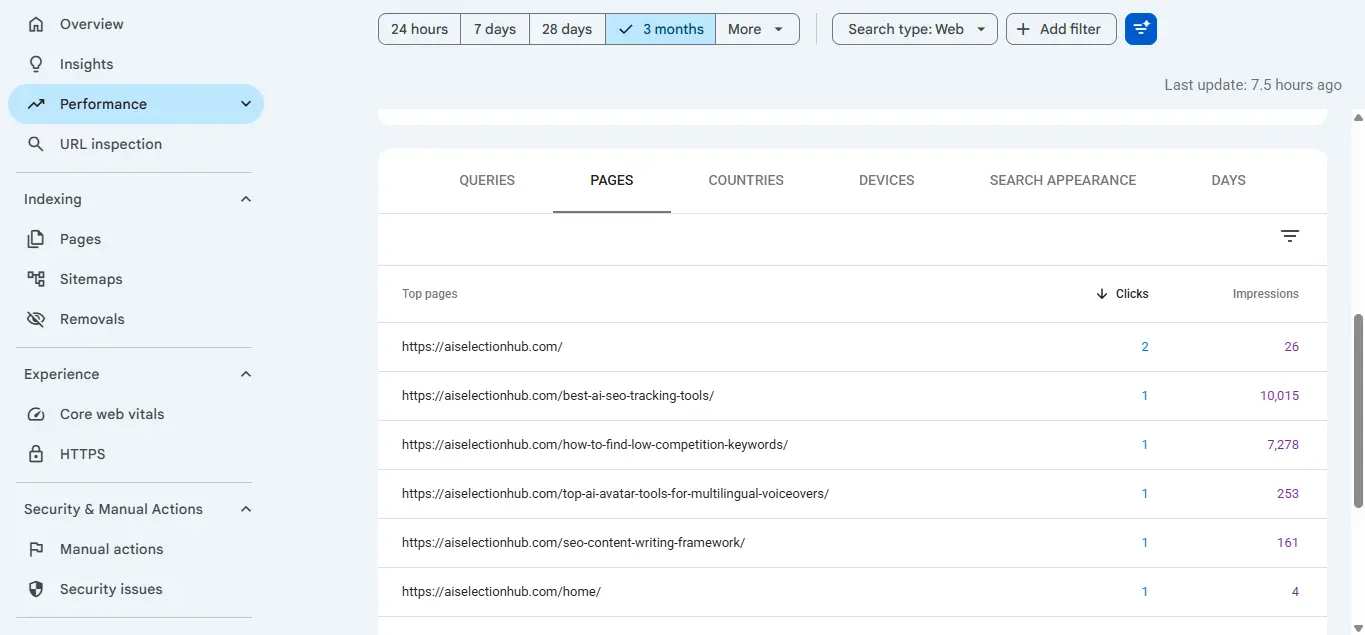Viewport: 1365px width, 635px height.
Task: Expand the Performance menu chevron
Action: click(246, 104)
